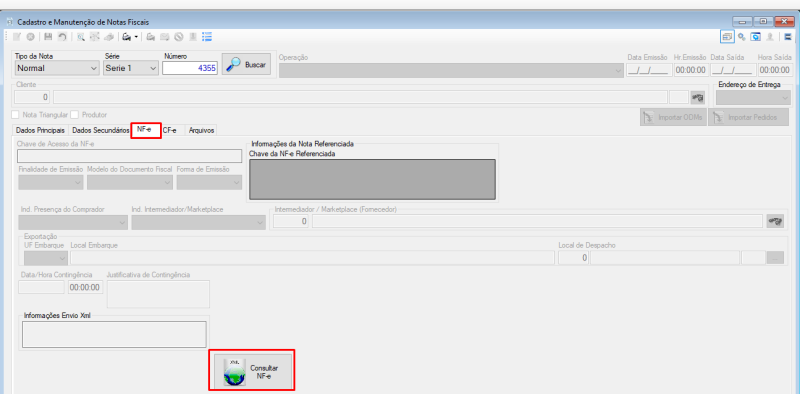Click the Cliente code field

32,97
